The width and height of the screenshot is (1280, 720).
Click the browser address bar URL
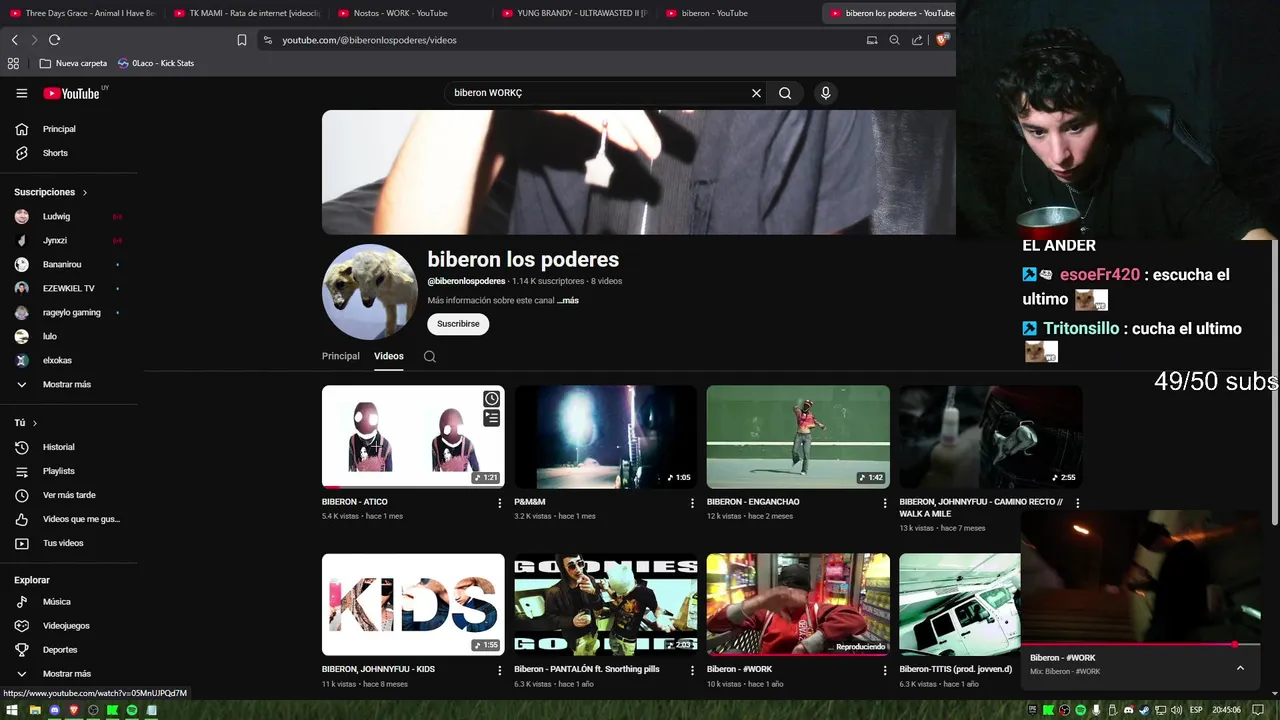point(369,40)
